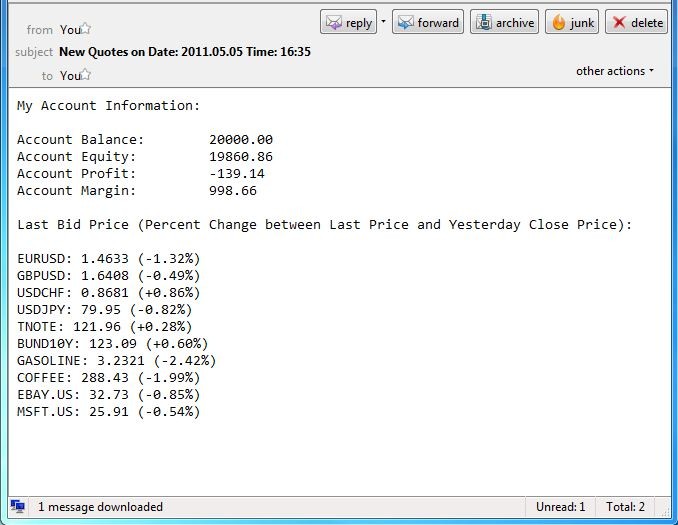Click the reply envelope button

(x=348, y=23)
